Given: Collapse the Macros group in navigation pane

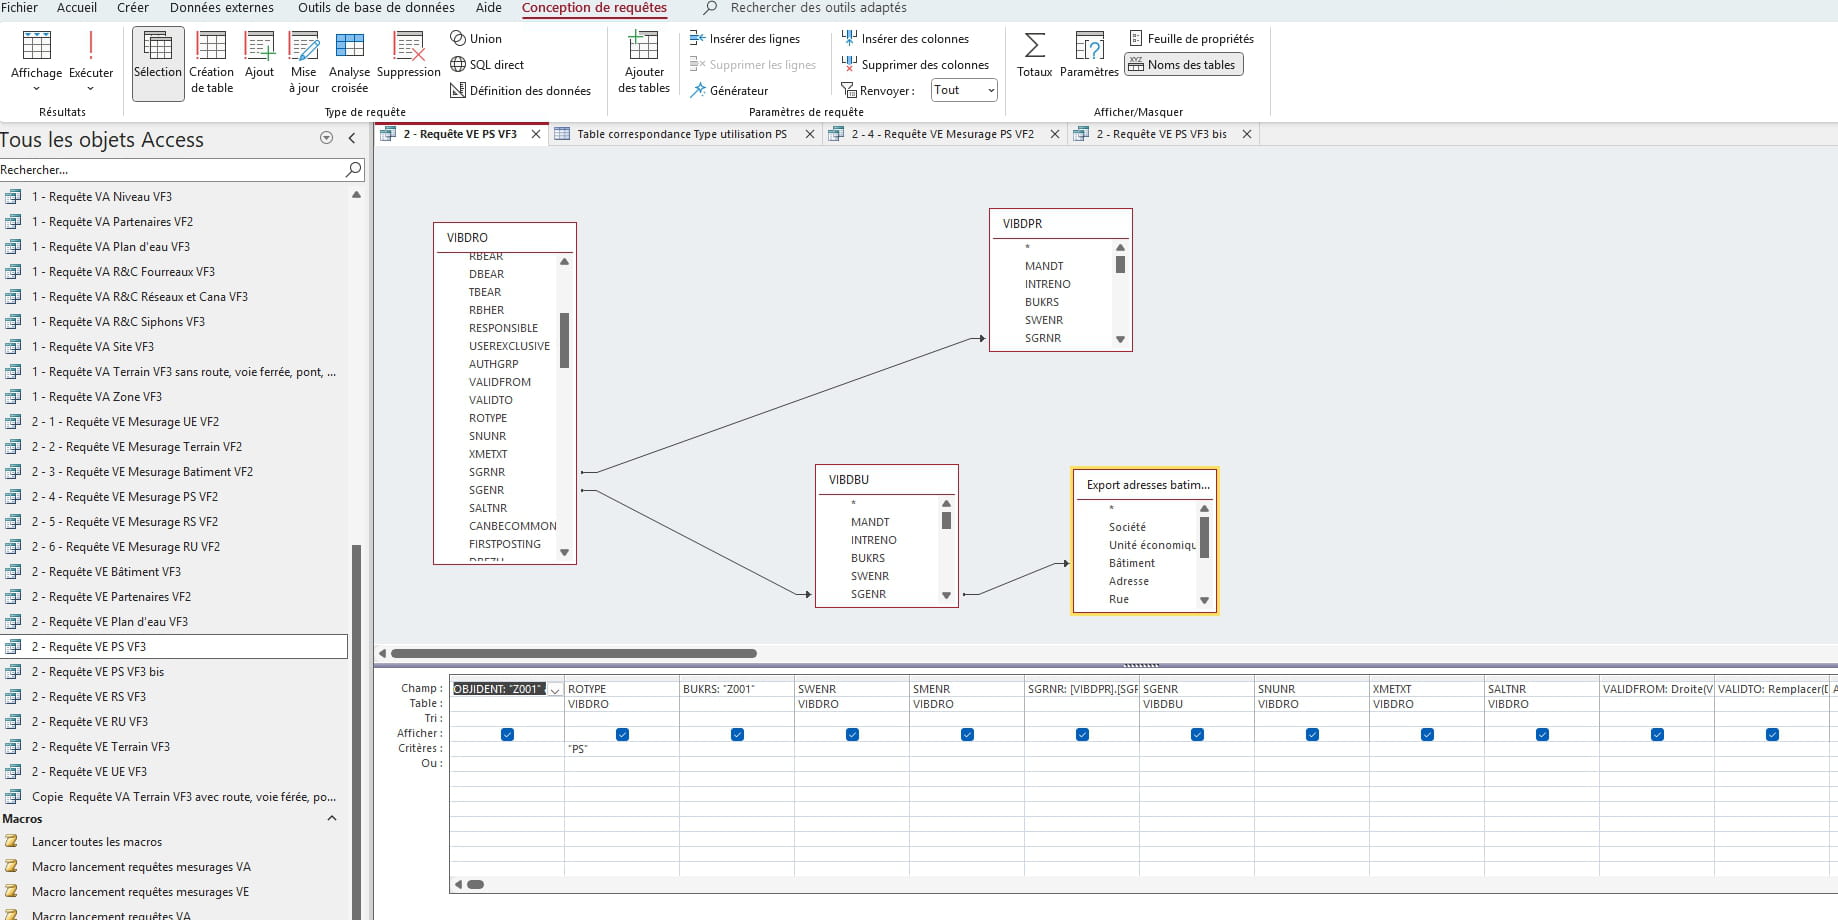Looking at the screenshot, I should tap(332, 818).
